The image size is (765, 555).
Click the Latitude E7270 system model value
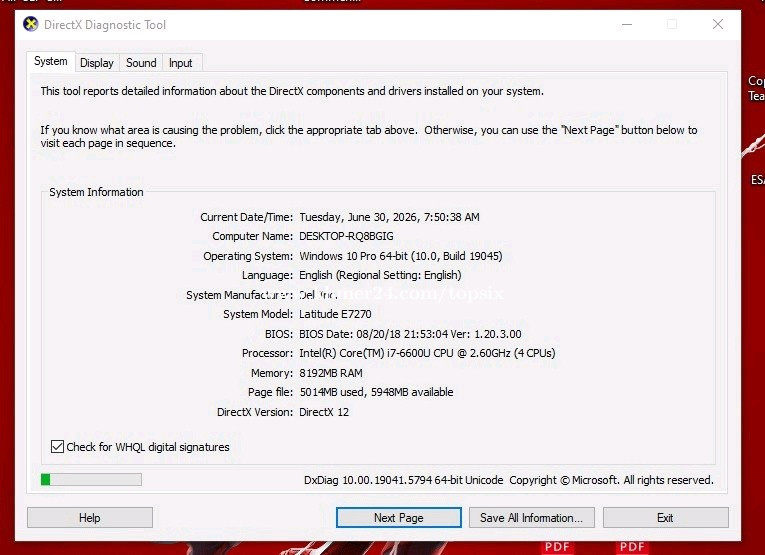coord(335,314)
